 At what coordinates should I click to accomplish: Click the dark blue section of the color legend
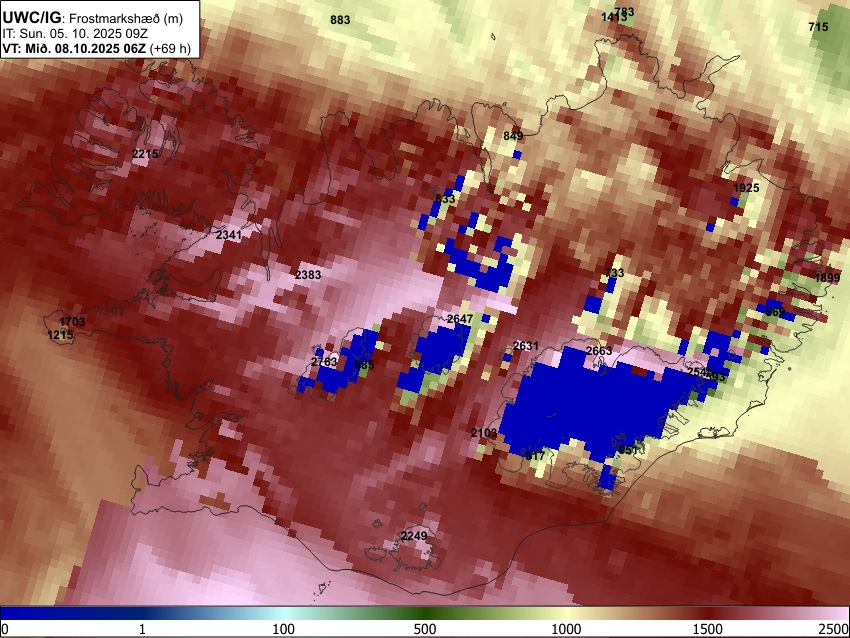click(x=70, y=614)
